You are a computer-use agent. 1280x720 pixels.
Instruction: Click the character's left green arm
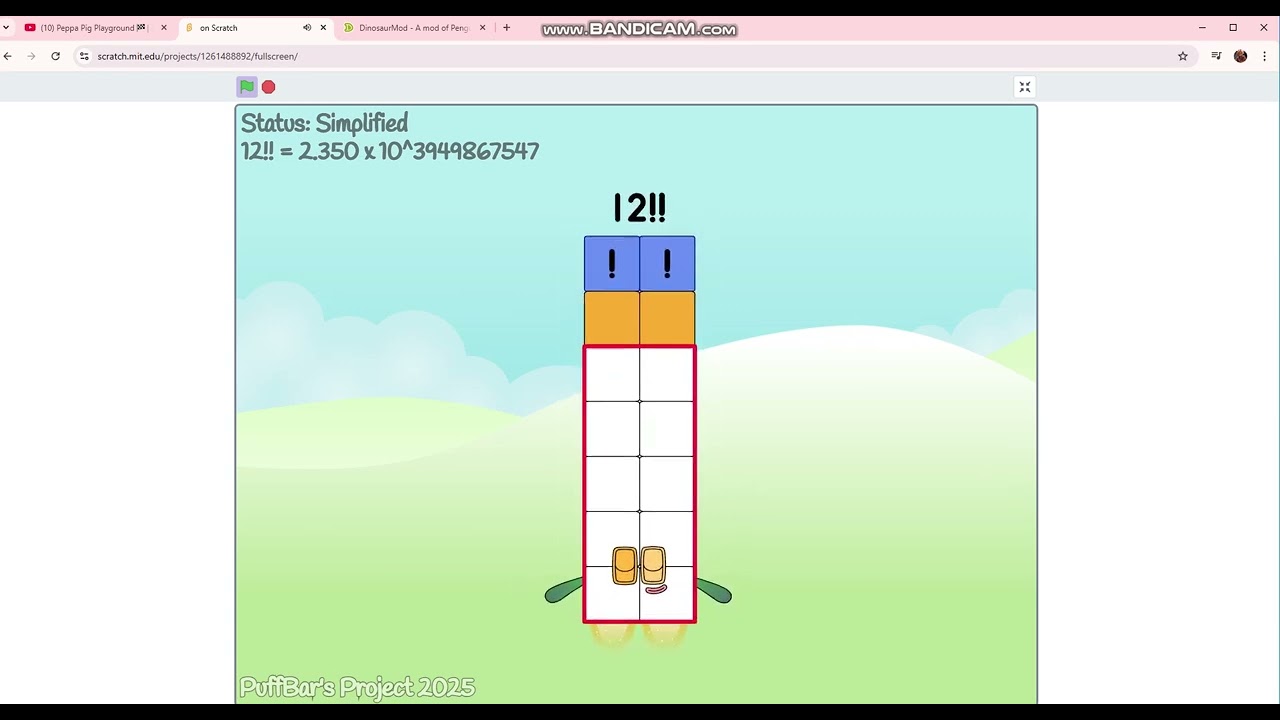coord(564,591)
